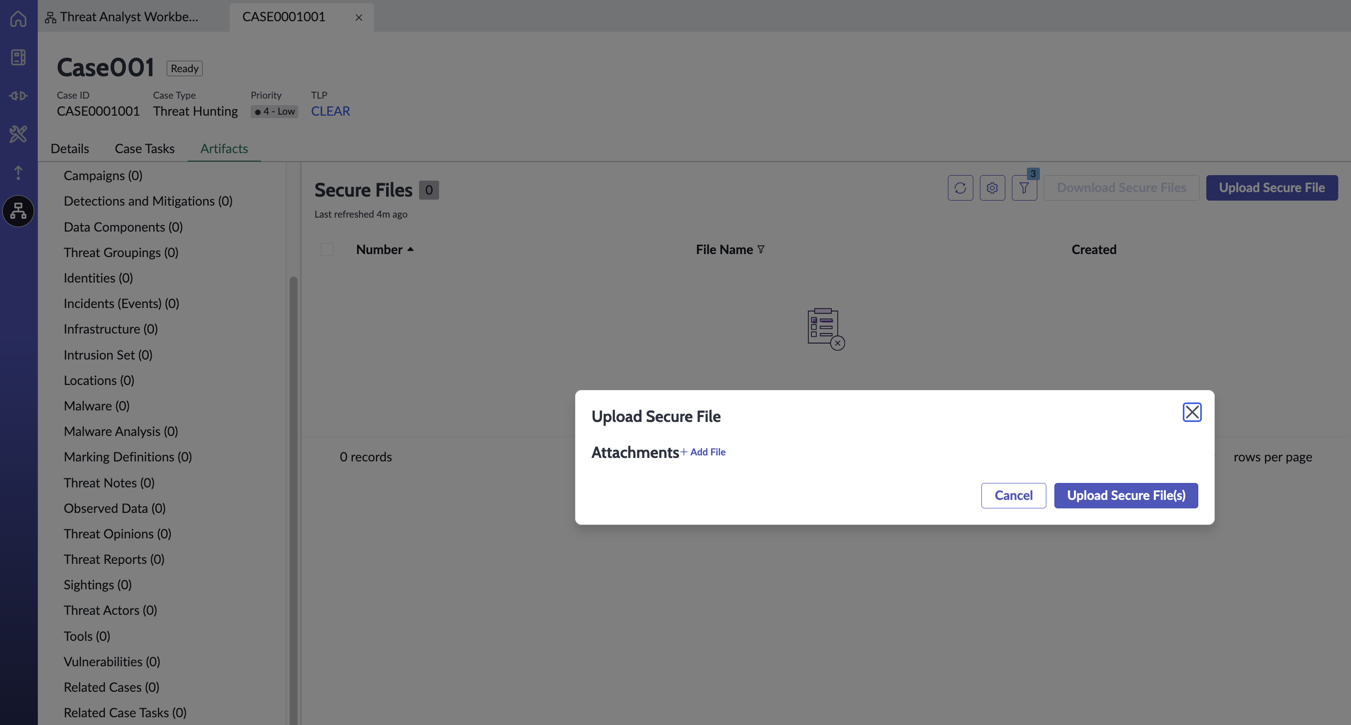Select Threat Reports (0)
This screenshot has width=1351, height=725.
[x=114, y=559]
